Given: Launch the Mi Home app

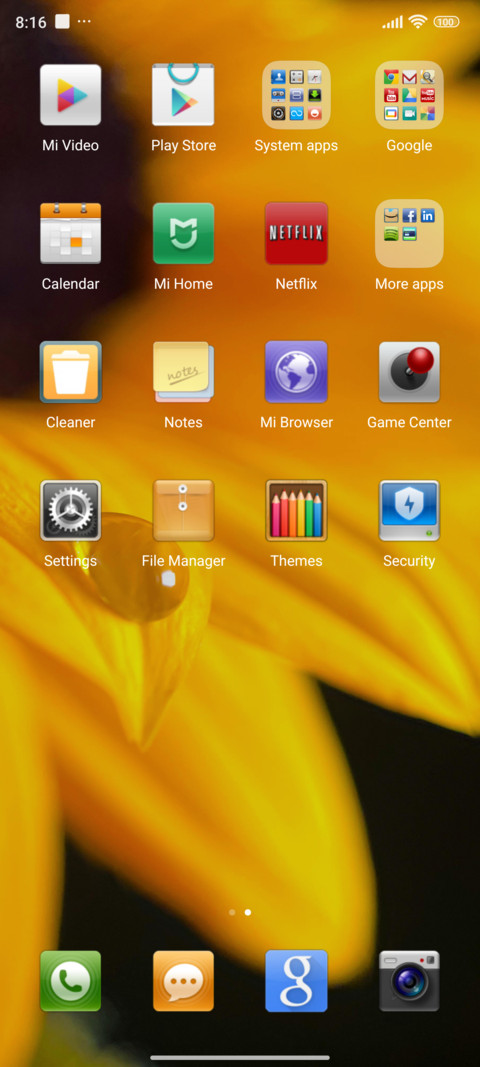Looking at the screenshot, I should pyautogui.click(x=183, y=233).
